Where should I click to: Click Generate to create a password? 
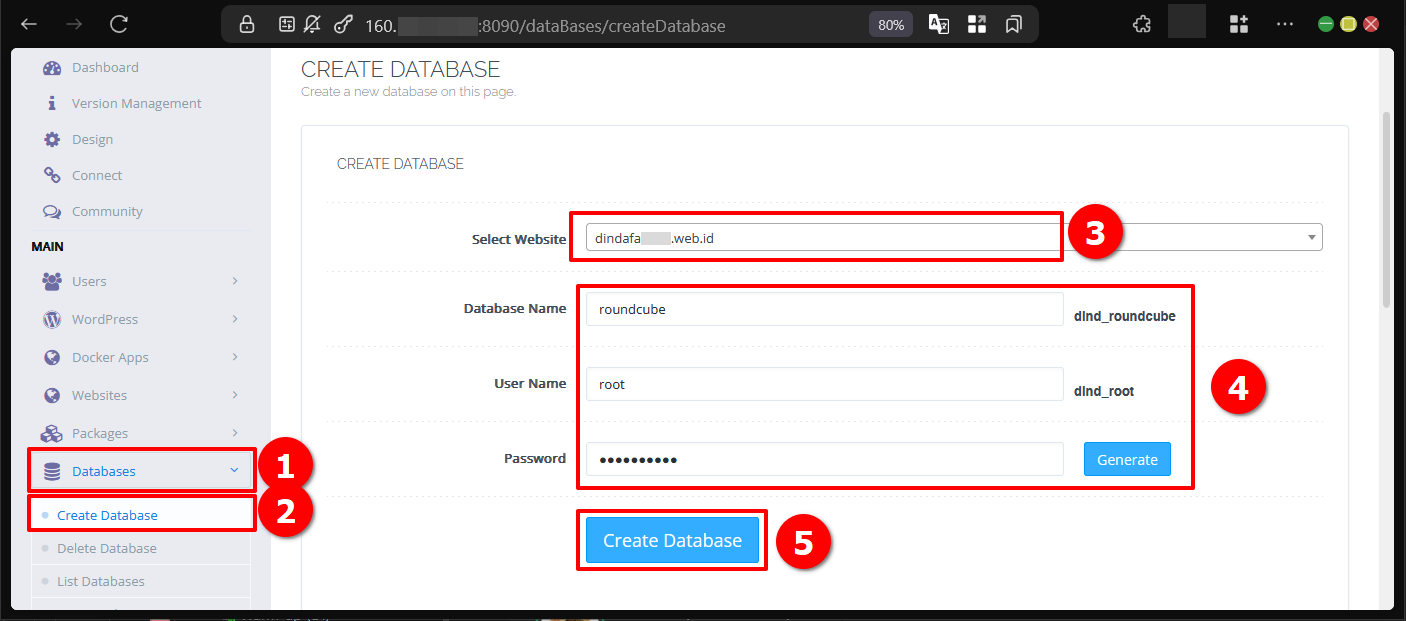[1127, 460]
